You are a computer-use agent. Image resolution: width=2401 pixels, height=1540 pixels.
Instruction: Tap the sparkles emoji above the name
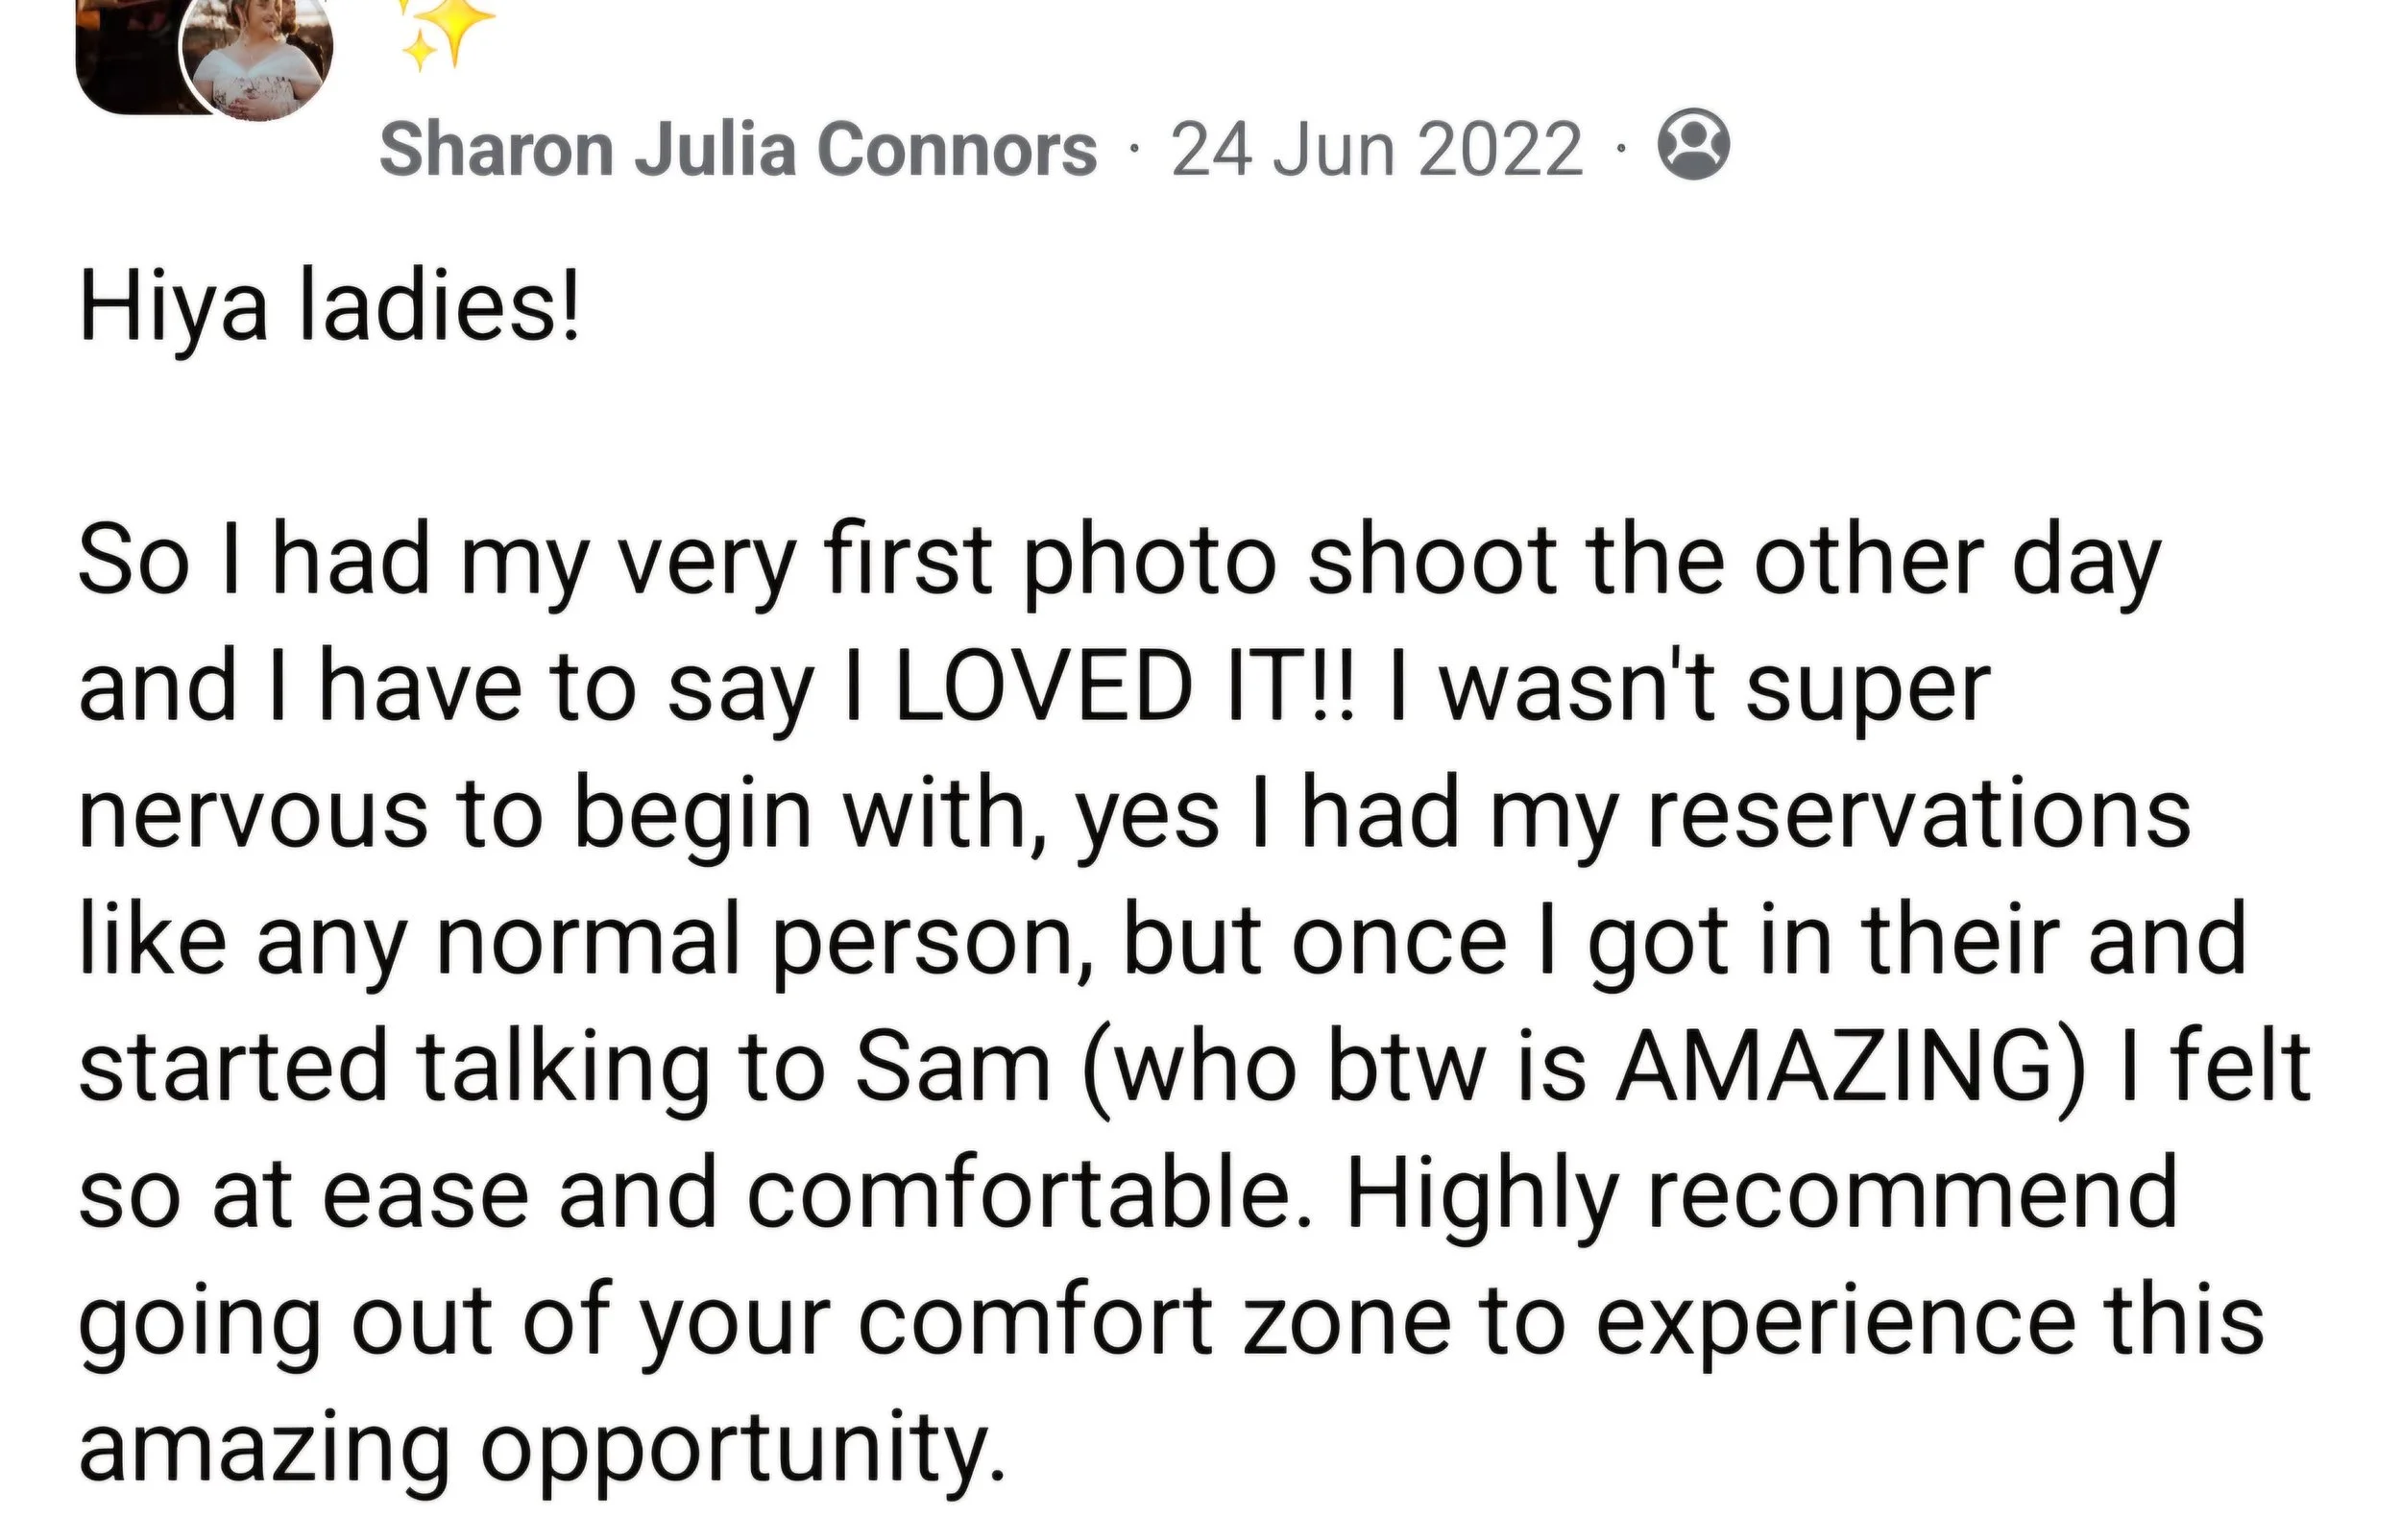(445, 32)
